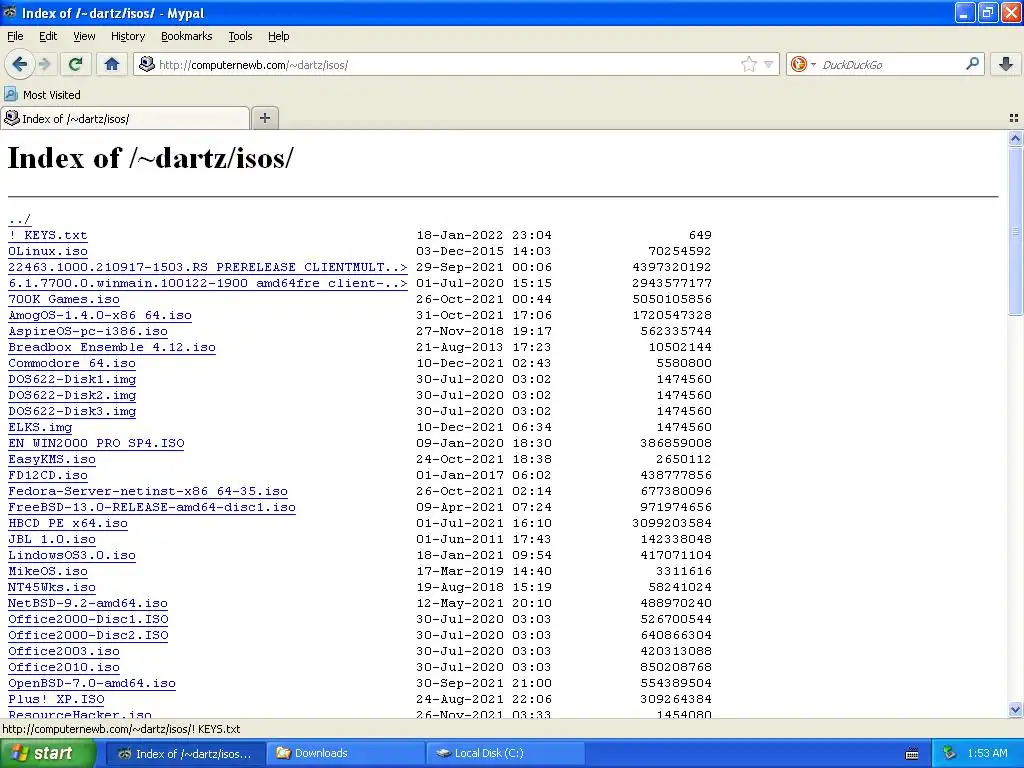Download Commodore 64.iso
This screenshot has height=768, width=1024.
coord(72,363)
